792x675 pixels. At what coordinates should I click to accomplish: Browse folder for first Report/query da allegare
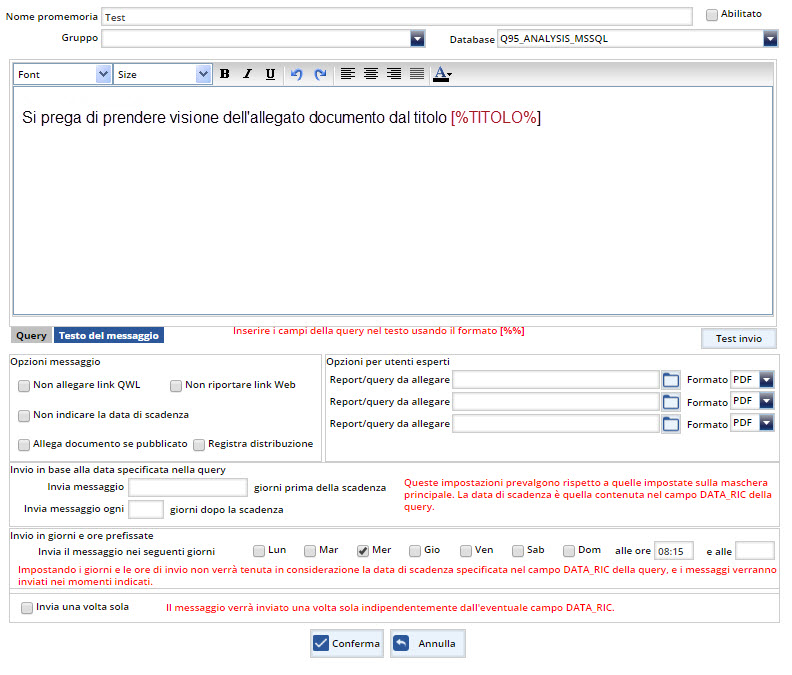click(x=671, y=380)
